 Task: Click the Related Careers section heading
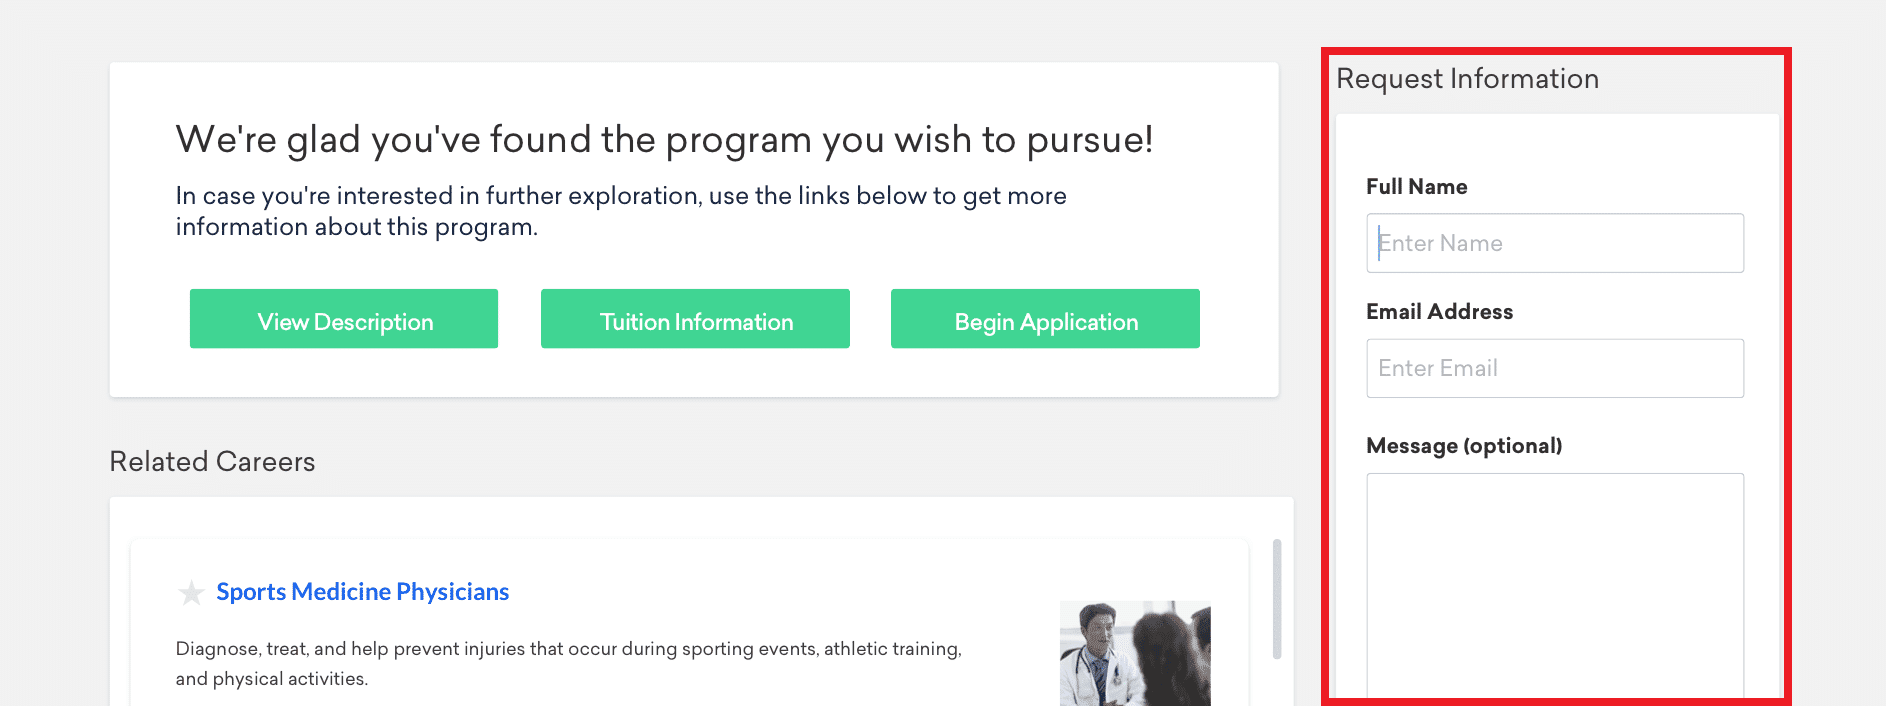point(212,462)
